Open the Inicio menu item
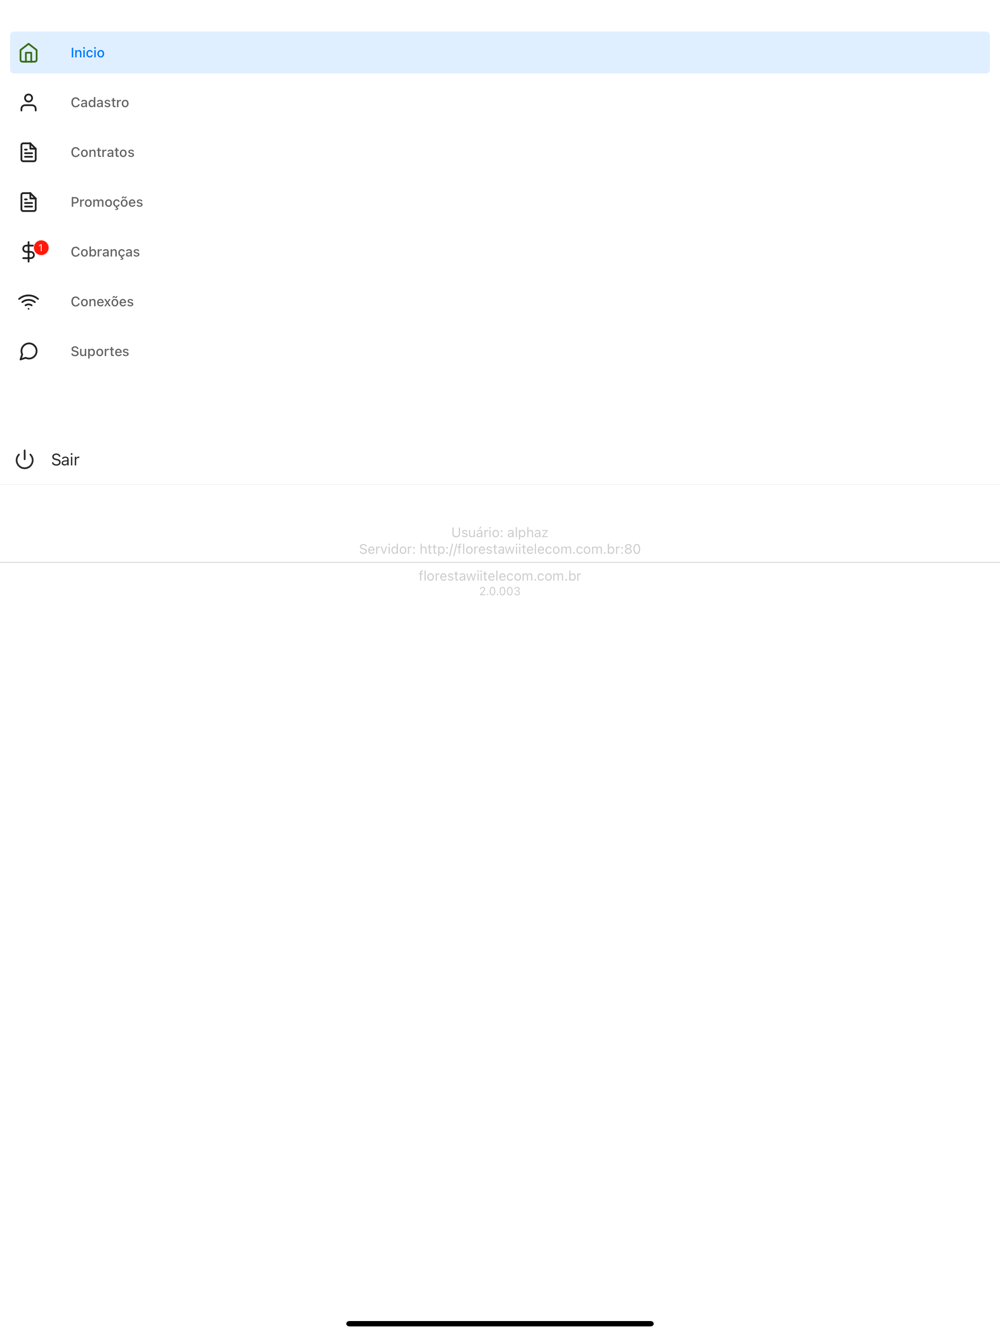The width and height of the screenshot is (1000, 1334). [500, 52]
